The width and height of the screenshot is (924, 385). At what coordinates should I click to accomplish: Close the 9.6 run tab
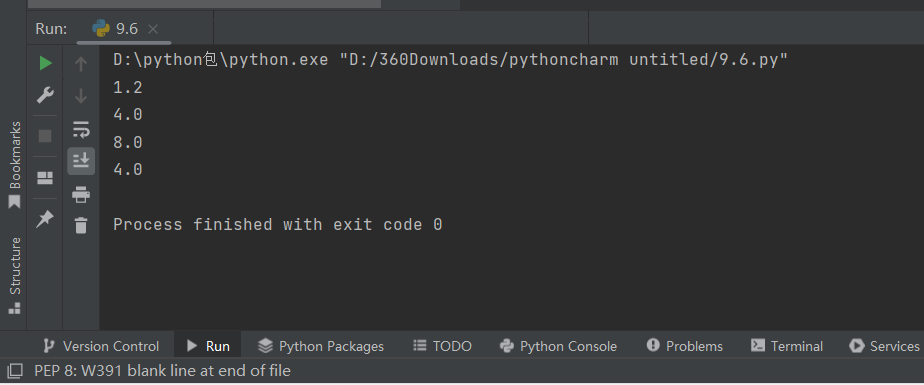coord(153,29)
